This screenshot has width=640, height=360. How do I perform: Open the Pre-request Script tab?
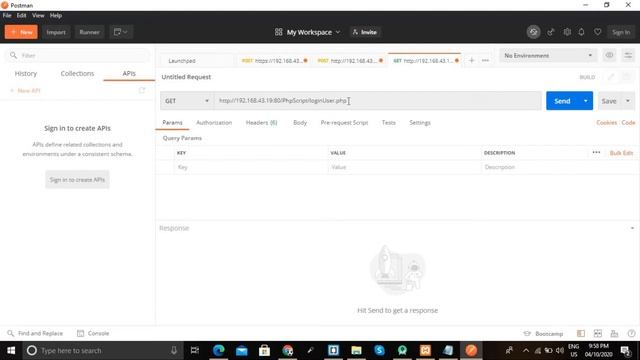344,122
